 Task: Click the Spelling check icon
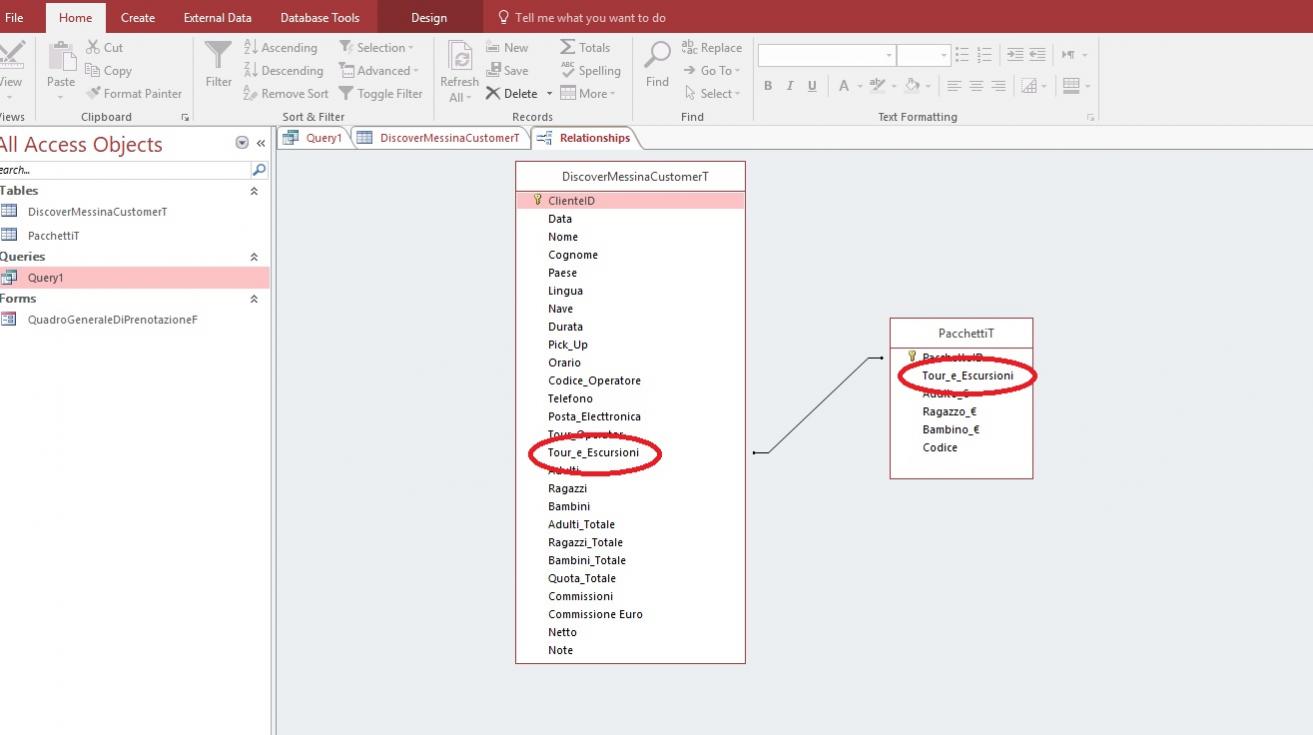click(568, 70)
